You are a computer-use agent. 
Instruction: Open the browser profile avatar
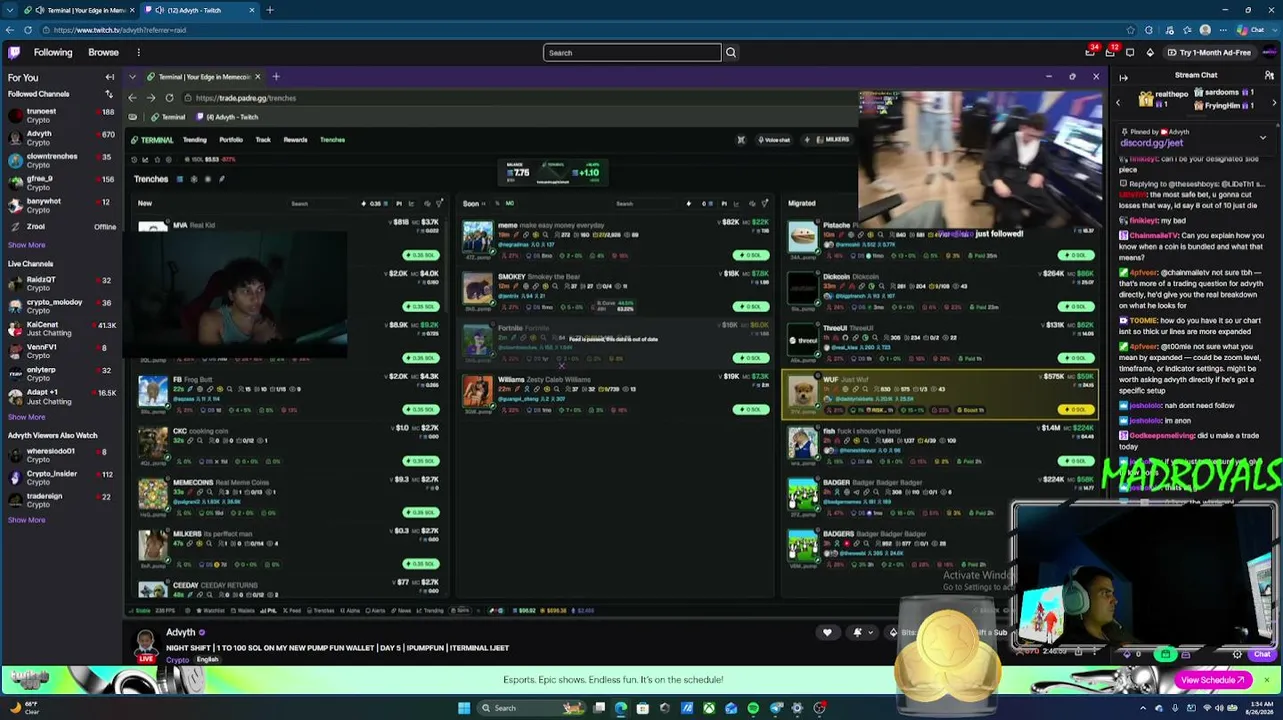(x=1205, y=30)
